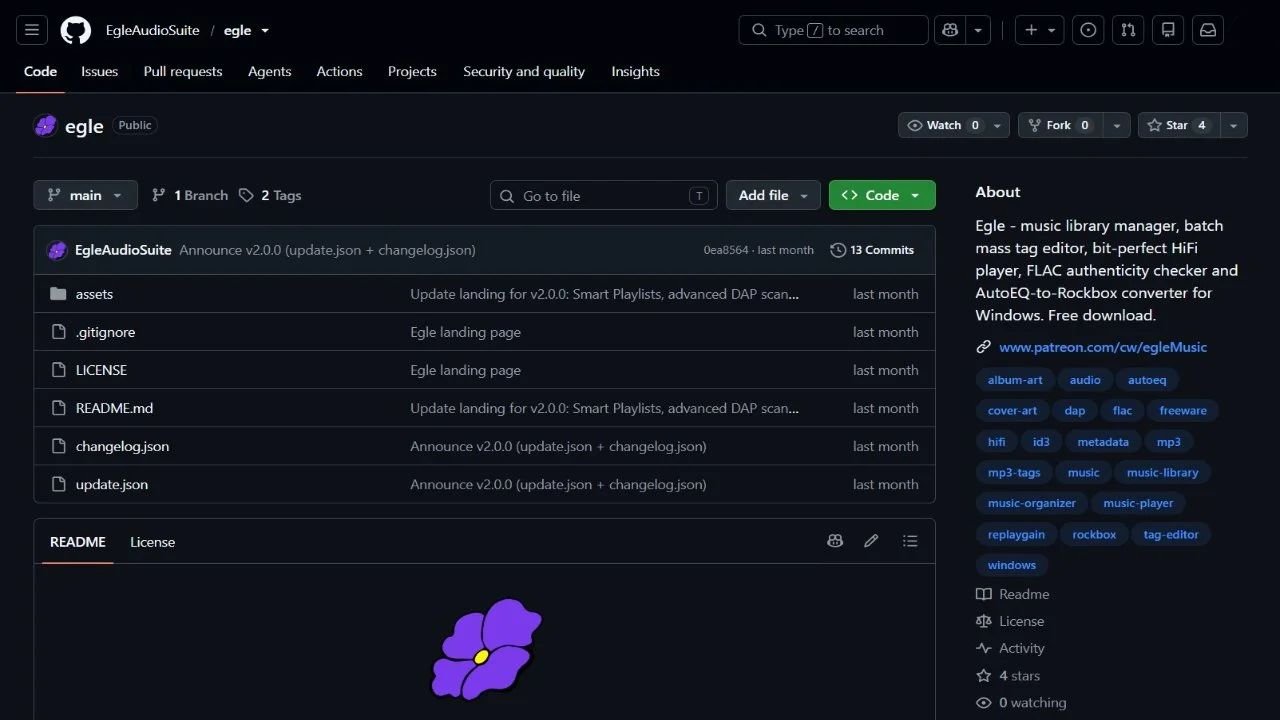Open the main branch selector dropdown
Image resolution: width=1280 pixels, height=720 pixels.
pos(85,195)
